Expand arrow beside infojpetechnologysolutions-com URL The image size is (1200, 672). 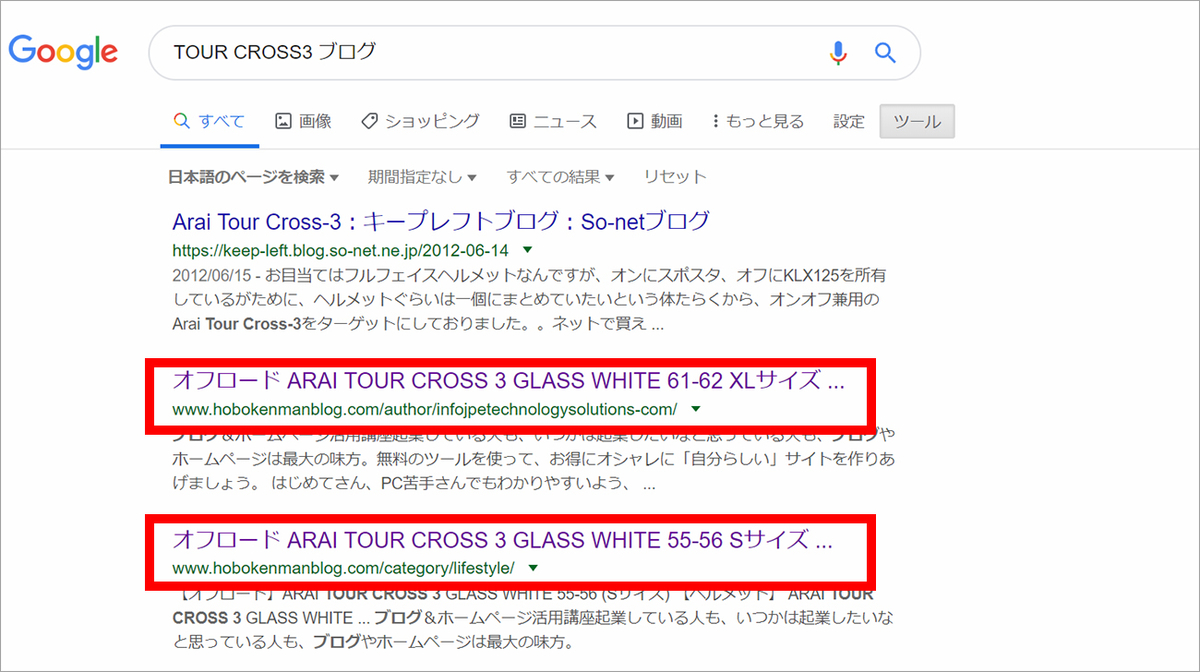[696, 409]
